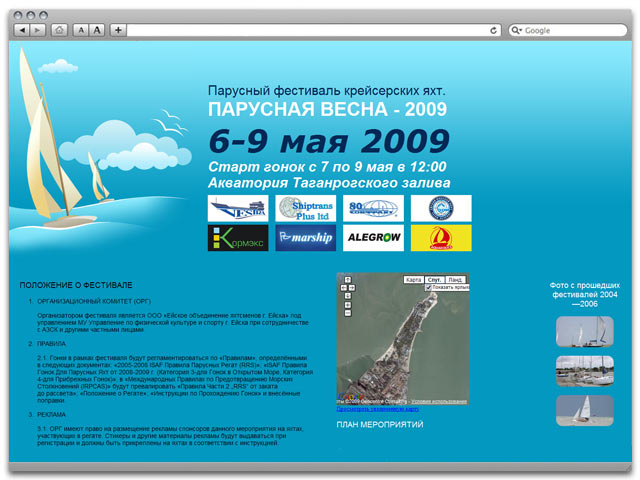Screen dimensions: 640x480
Task: Pan the map right with the arrow
Action: click(352, 288)
